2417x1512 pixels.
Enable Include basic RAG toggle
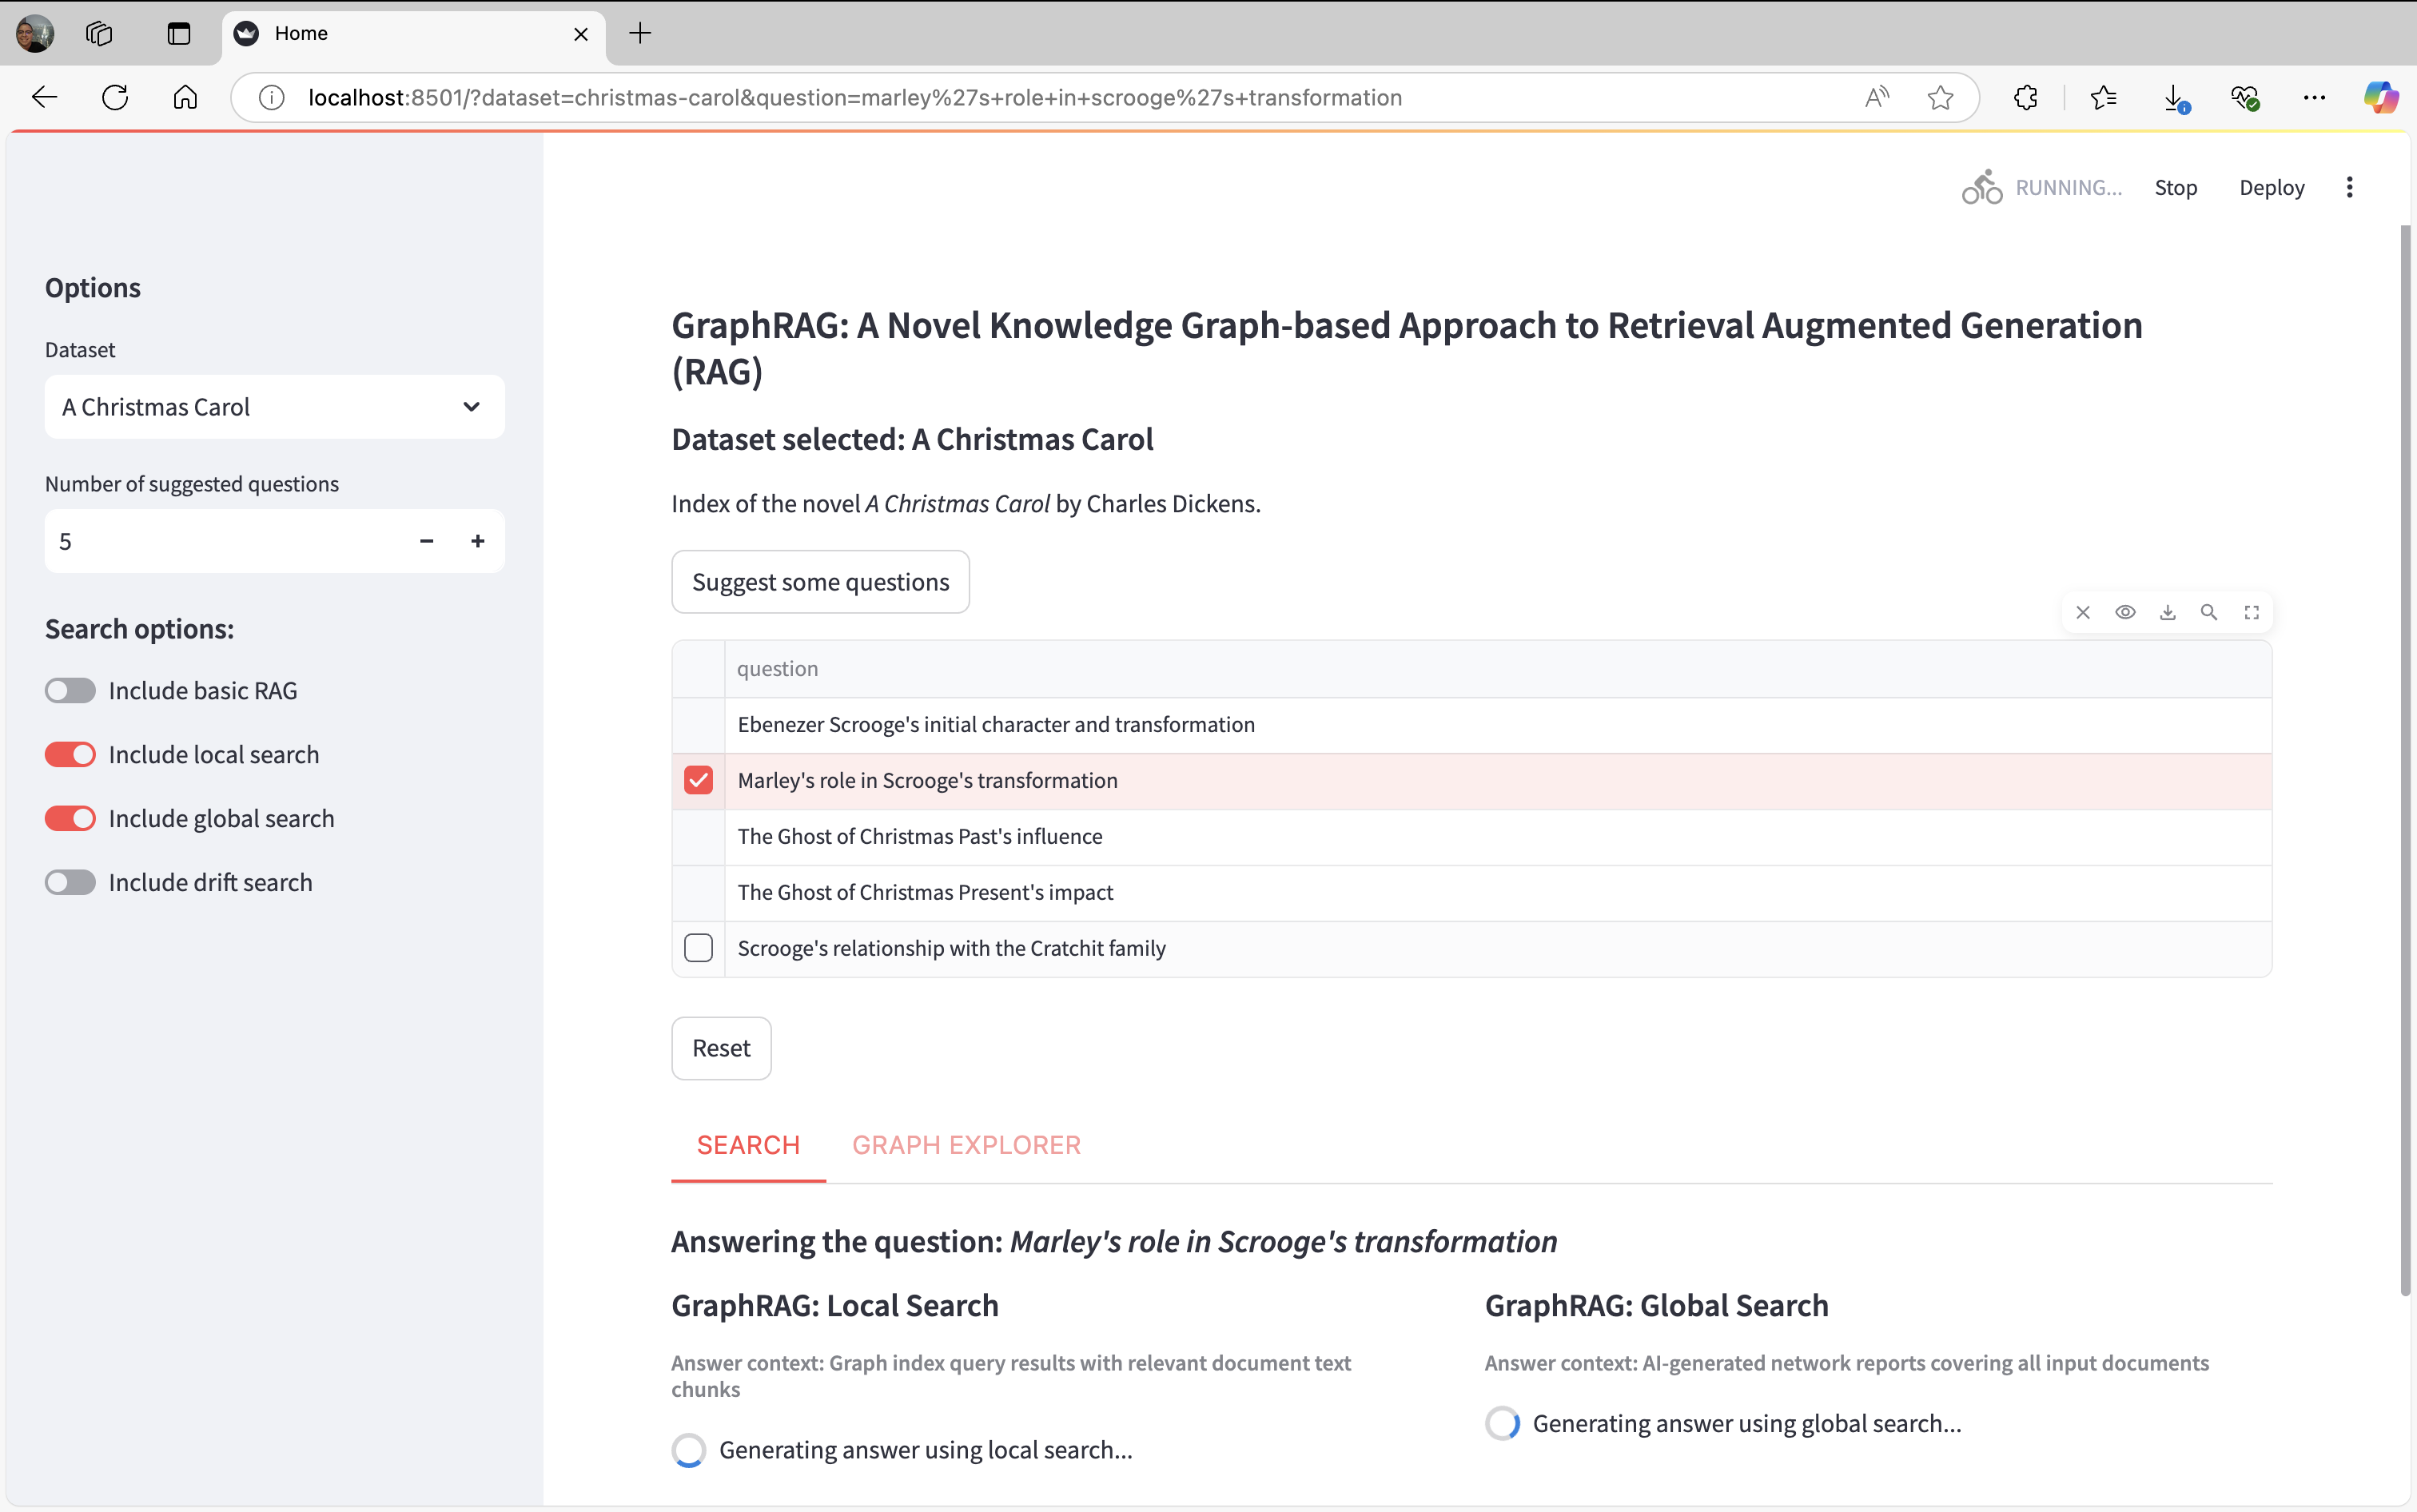pyautogui.click(x=70, y=691)
